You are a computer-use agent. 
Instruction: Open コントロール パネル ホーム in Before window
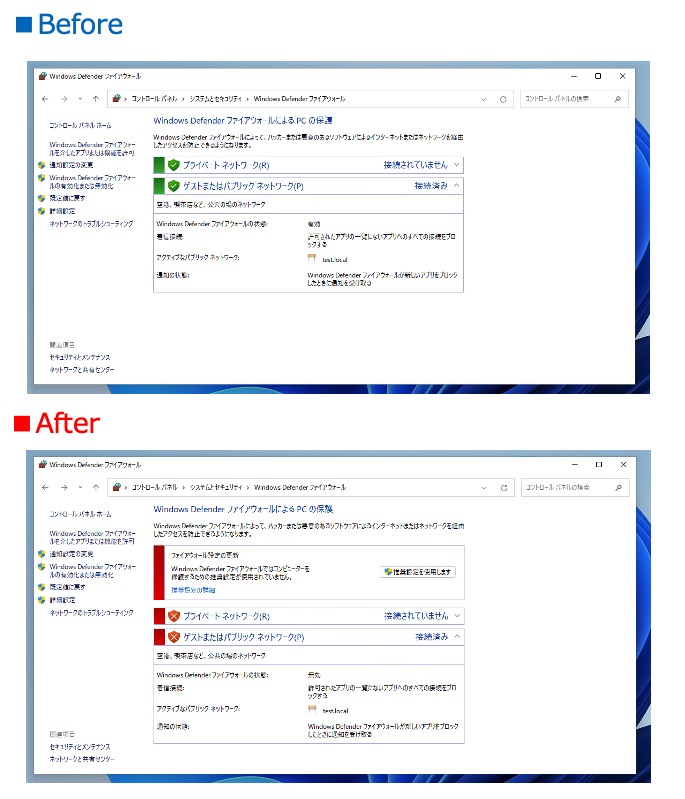(x=80, y=125)
